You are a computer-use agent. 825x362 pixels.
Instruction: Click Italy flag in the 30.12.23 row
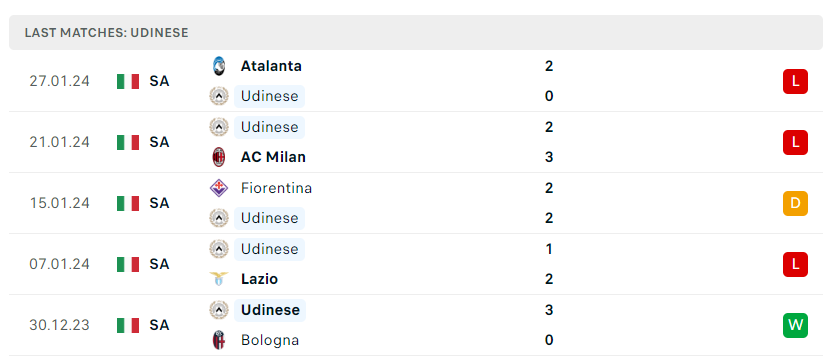point(128,325)
